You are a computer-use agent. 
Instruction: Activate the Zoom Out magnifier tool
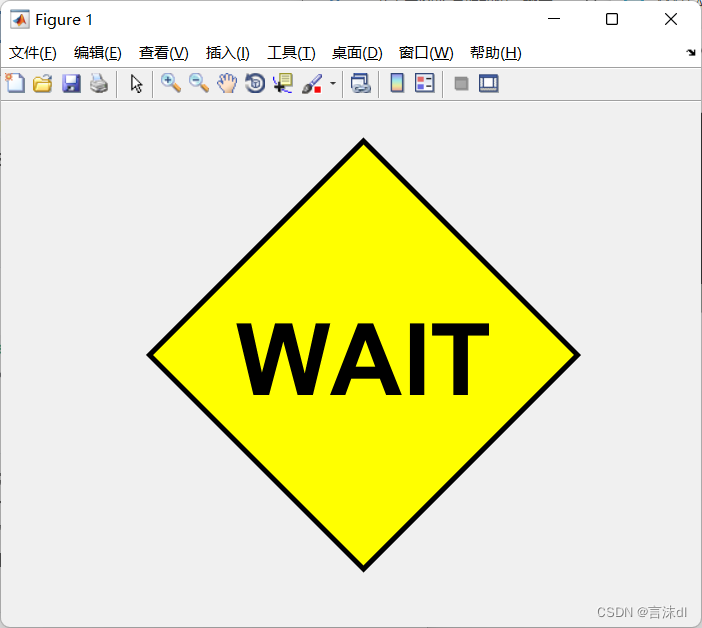pyautogui.click(x=199, y=83)
